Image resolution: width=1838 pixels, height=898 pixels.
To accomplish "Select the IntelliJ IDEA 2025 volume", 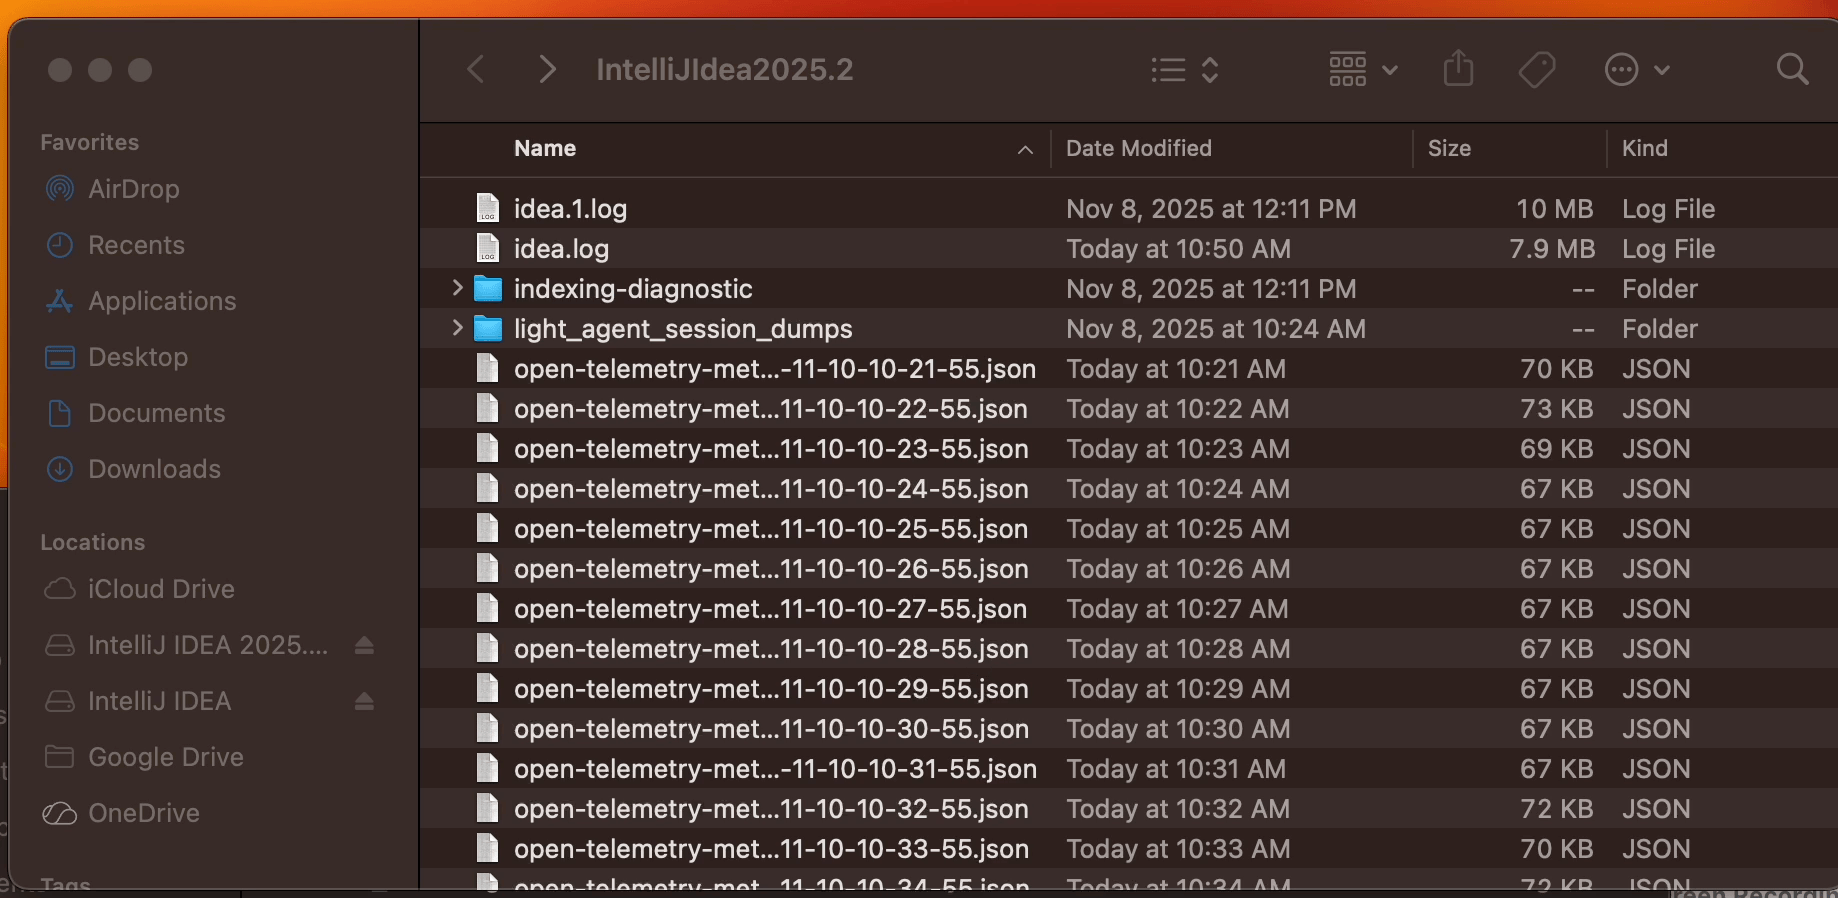I will 208,645.
